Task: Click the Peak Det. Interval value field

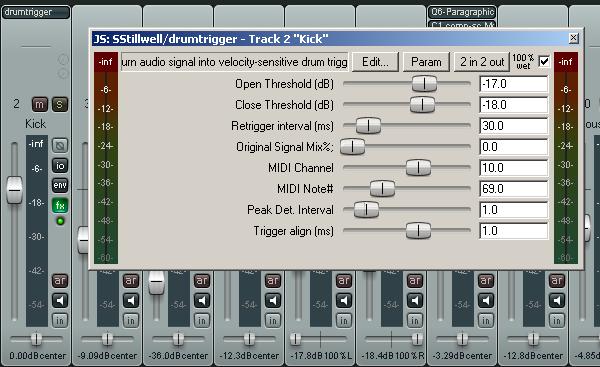Action: coord(514,210)
